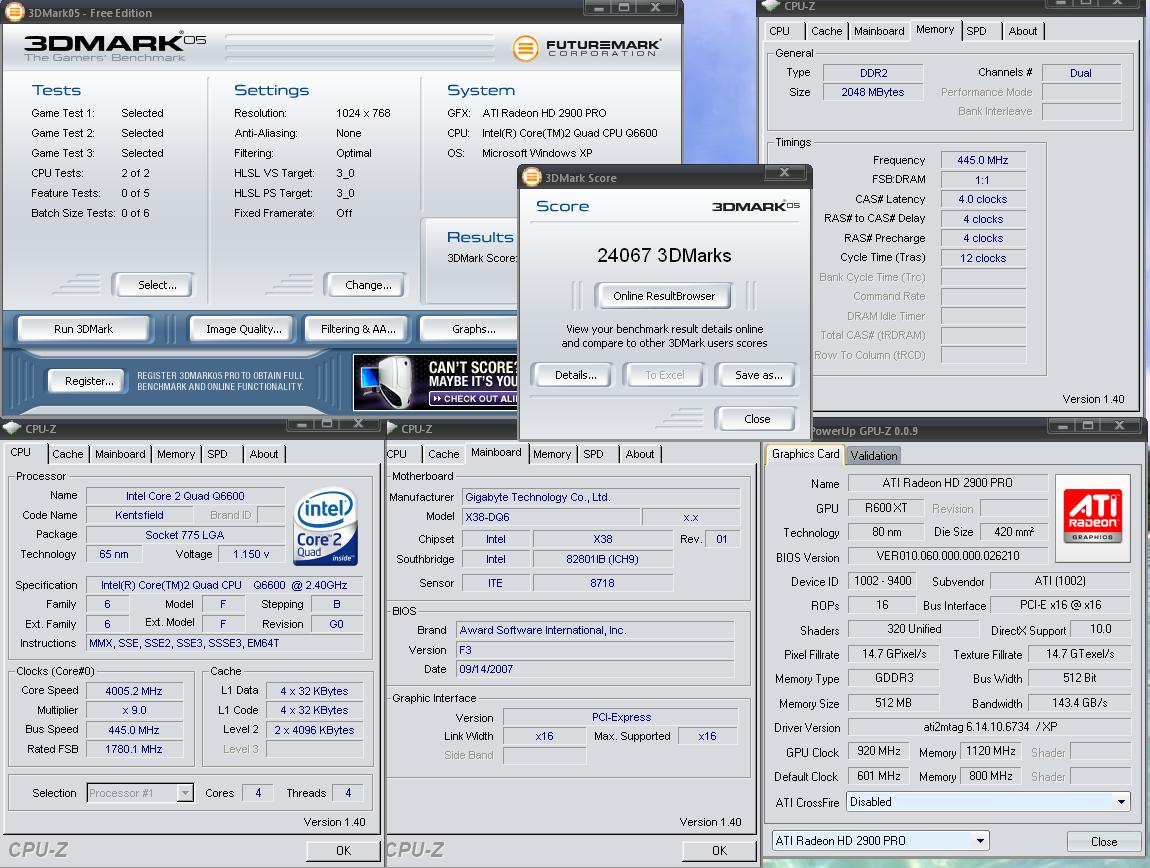Switch to Validation tab in GPU-Z
This screenshot has height=868, width=1150.
(874, 456)
